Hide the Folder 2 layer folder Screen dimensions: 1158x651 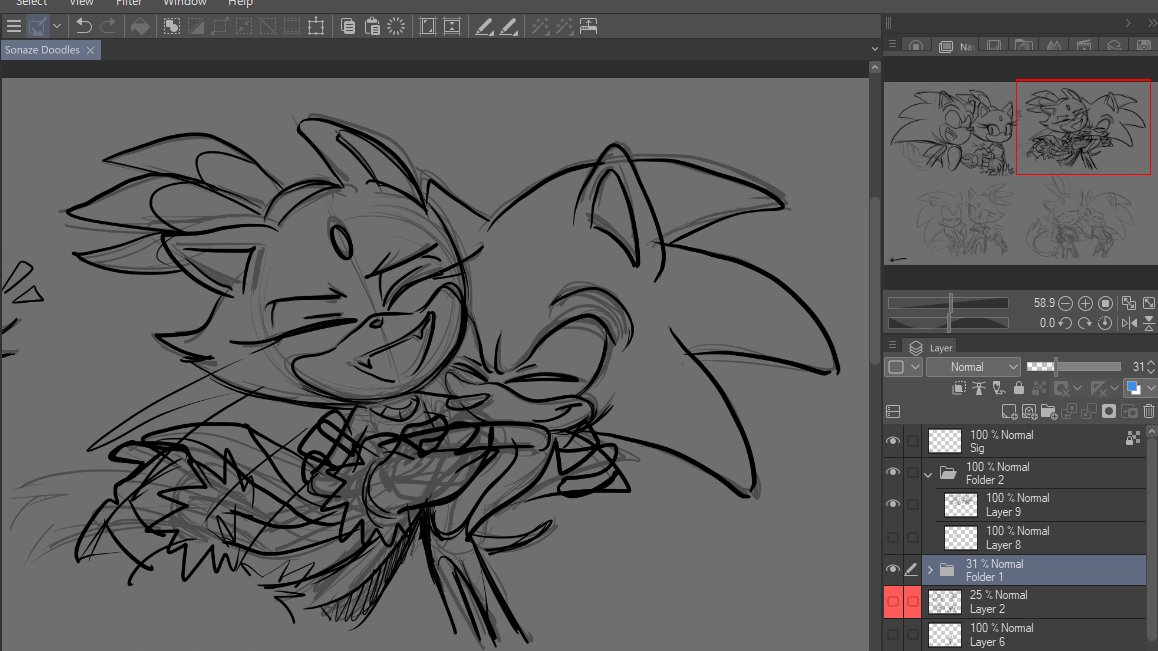(893, 472)
